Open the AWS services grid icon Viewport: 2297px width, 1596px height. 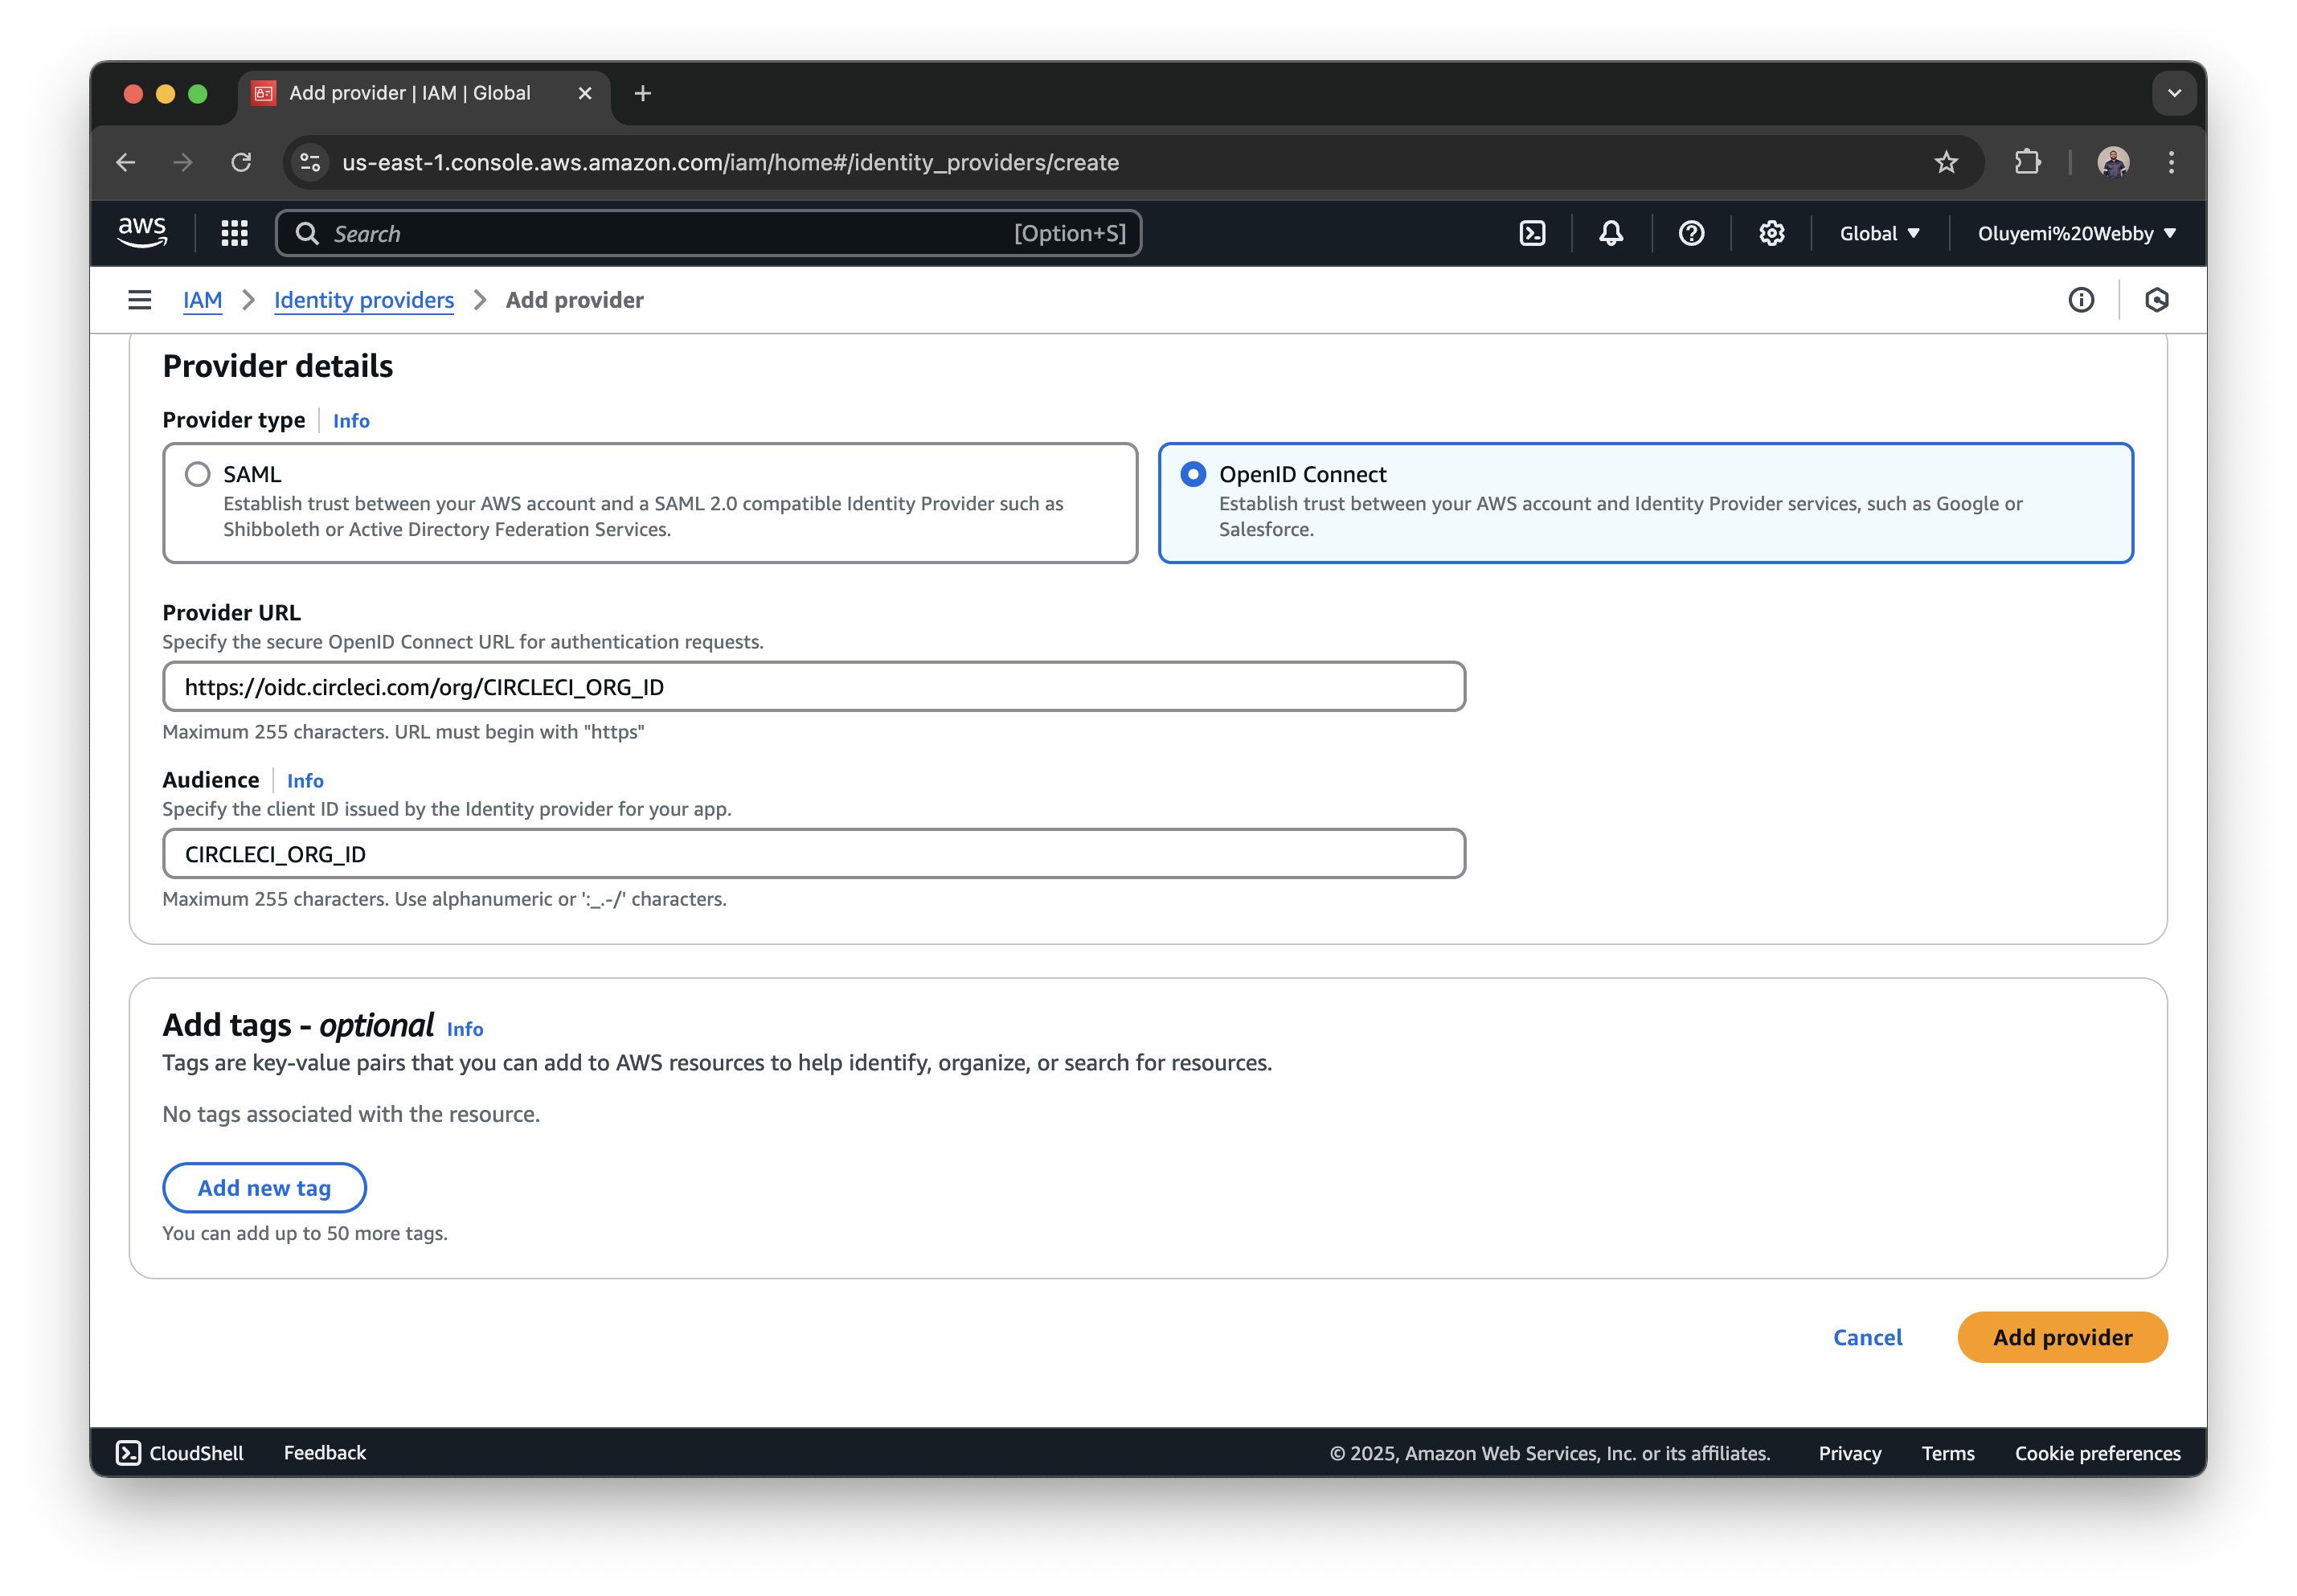[x=234, y=232]
